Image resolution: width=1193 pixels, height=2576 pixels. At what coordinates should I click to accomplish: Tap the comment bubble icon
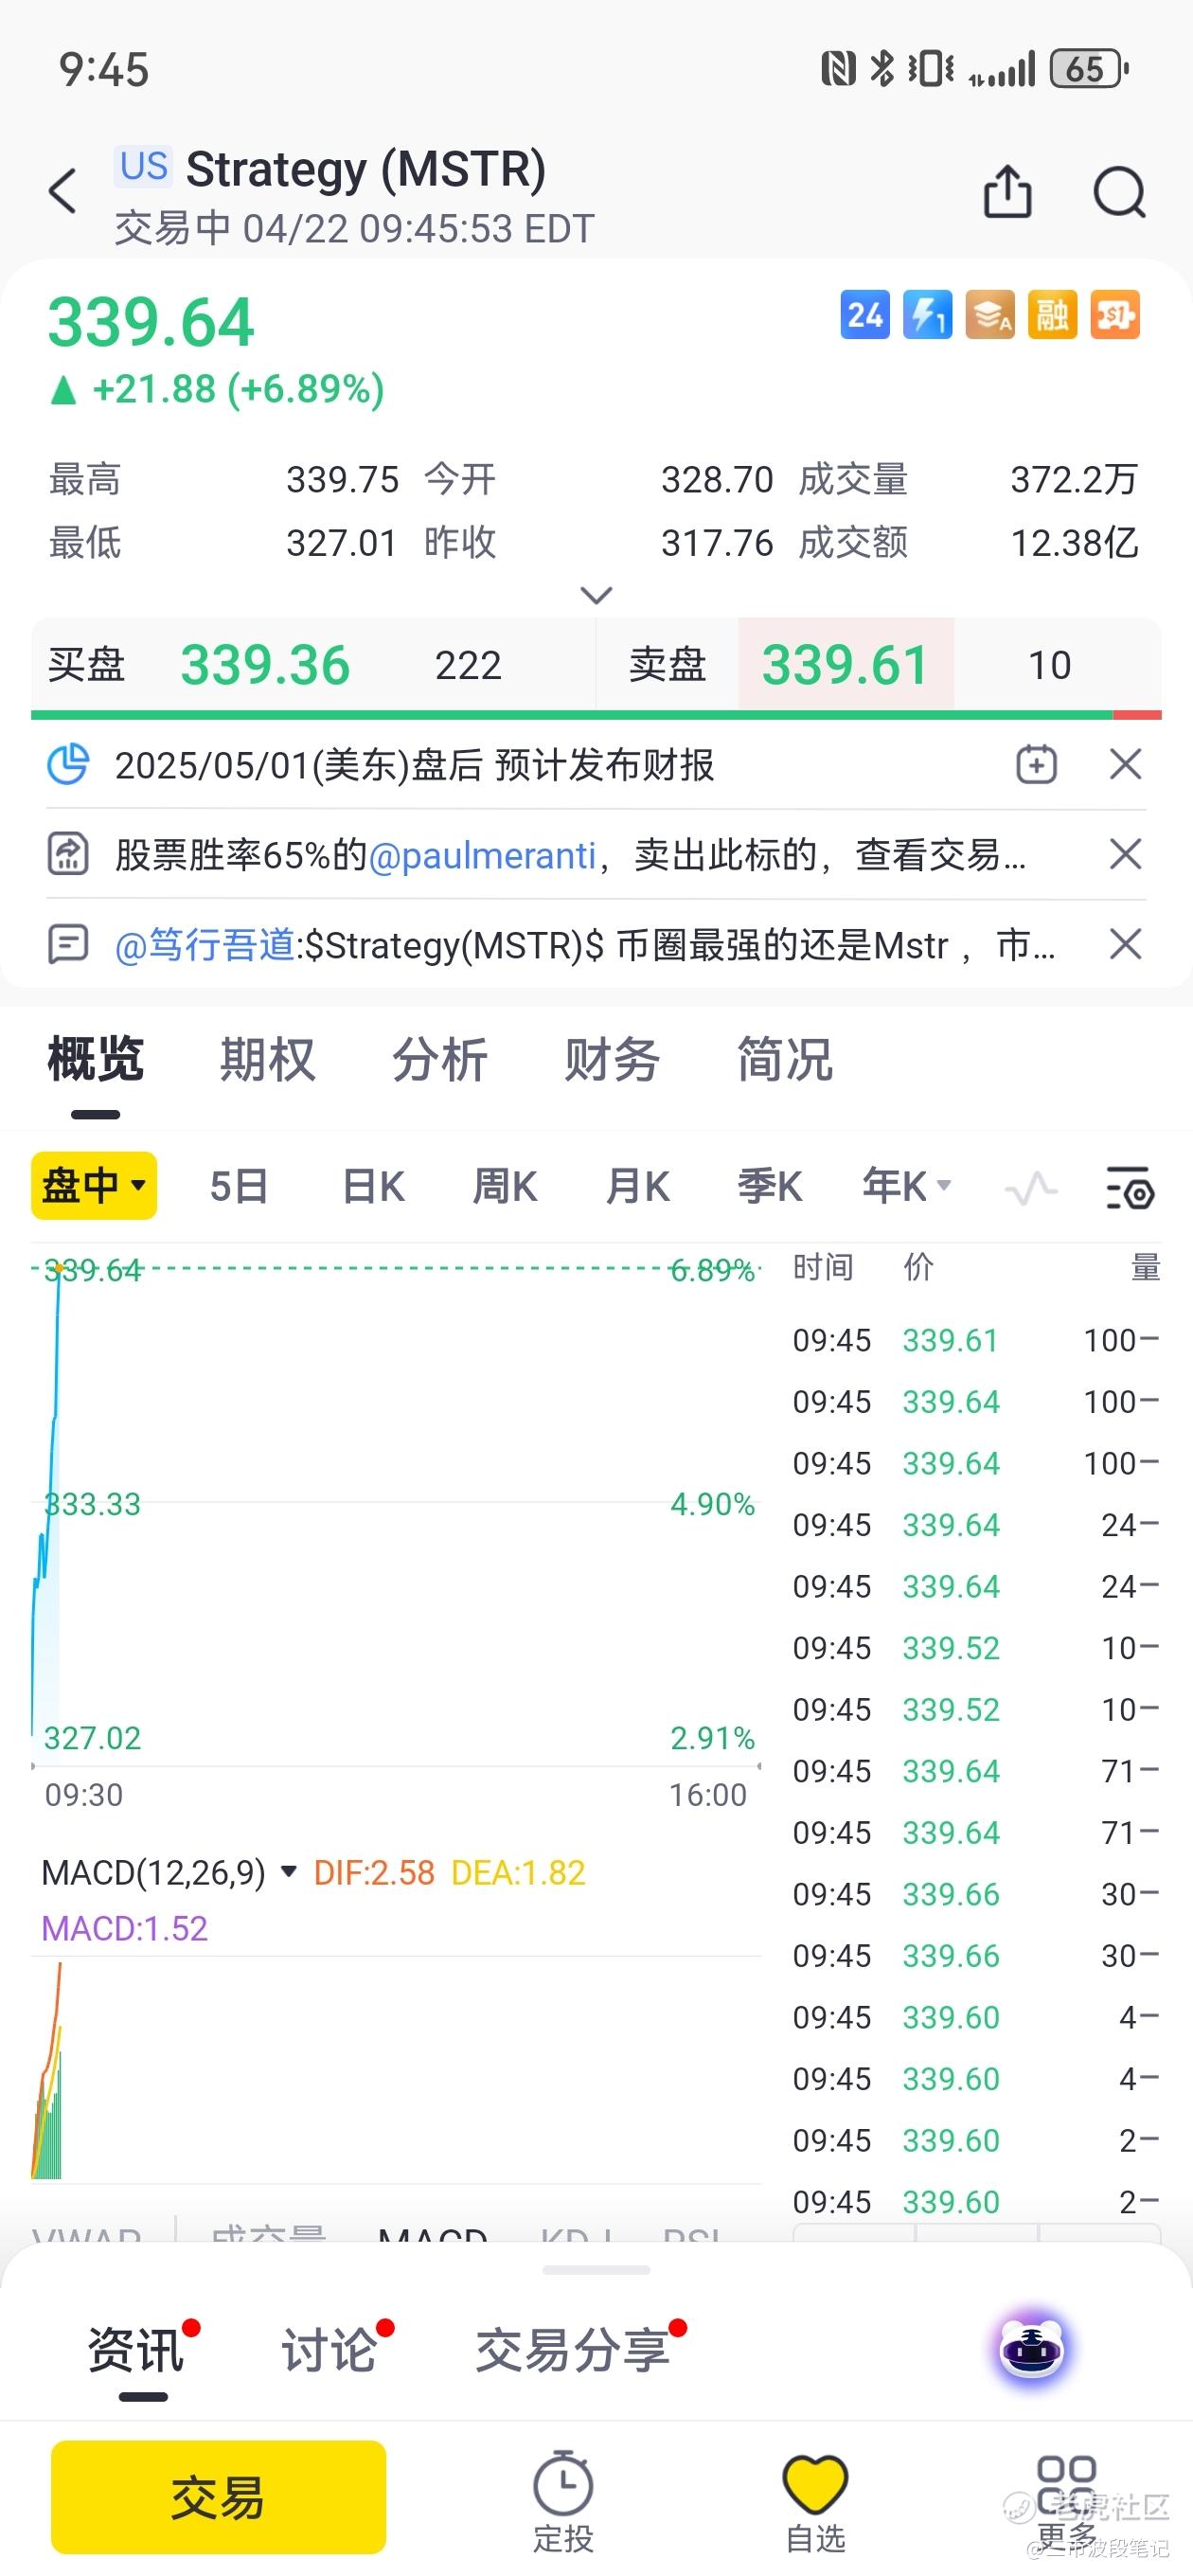[68, 944]
